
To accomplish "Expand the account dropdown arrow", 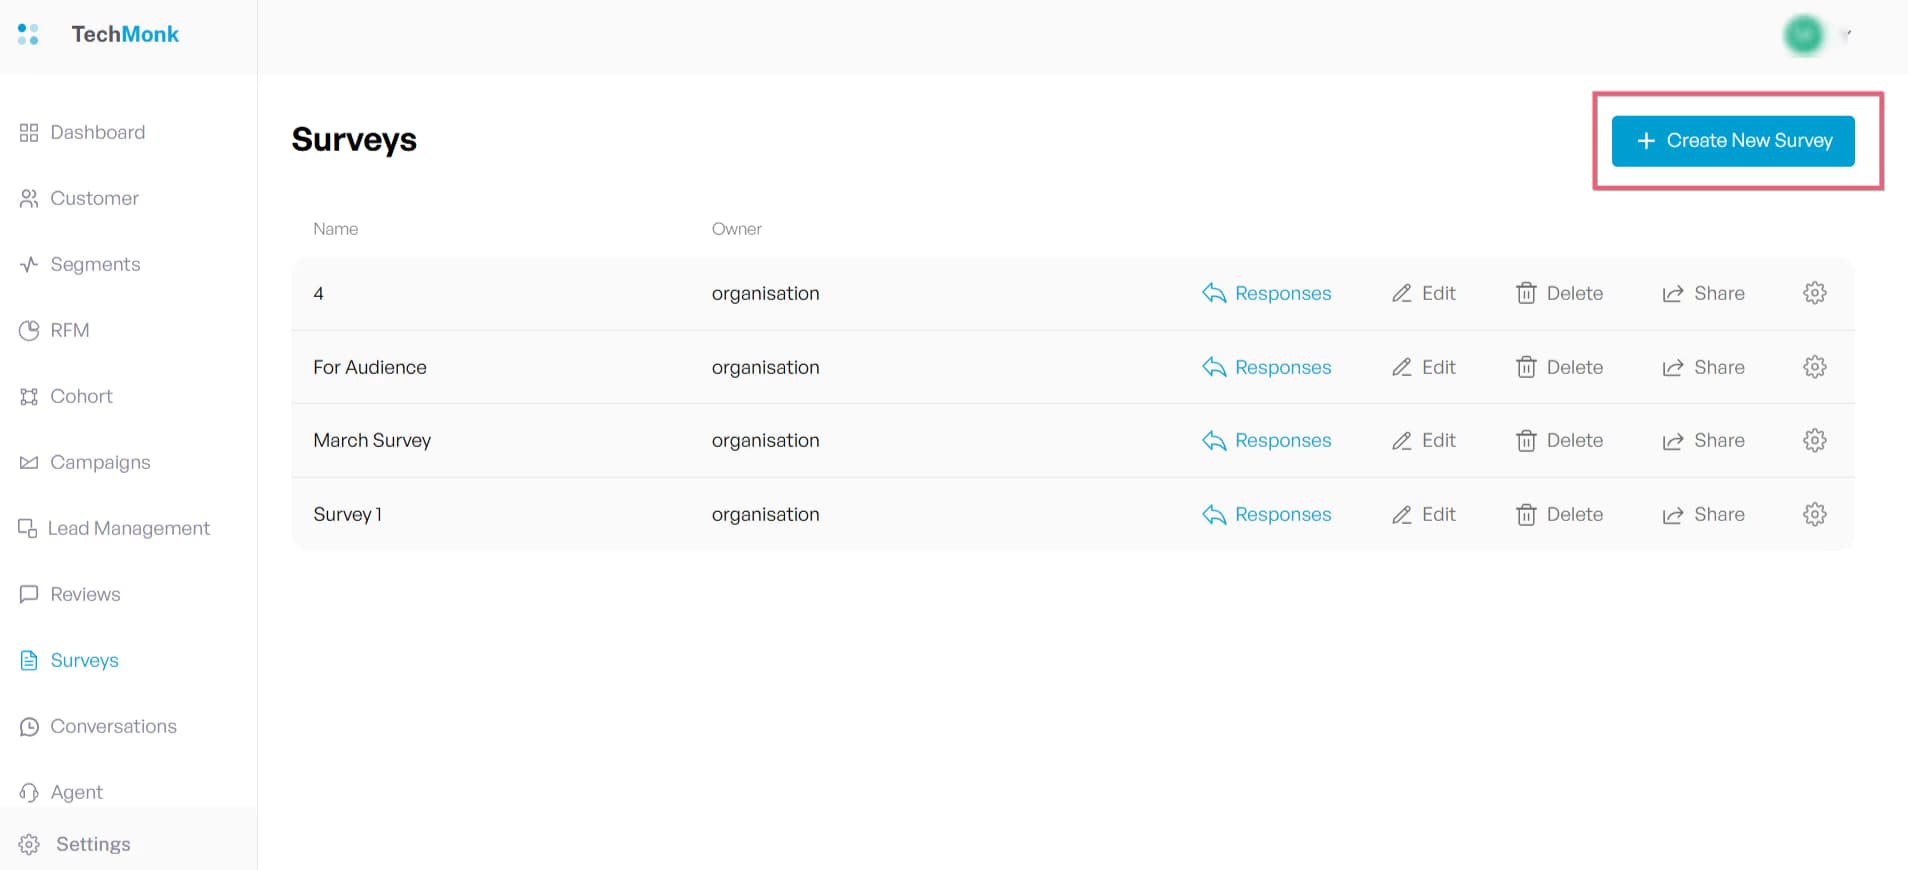I will 1847,35.
